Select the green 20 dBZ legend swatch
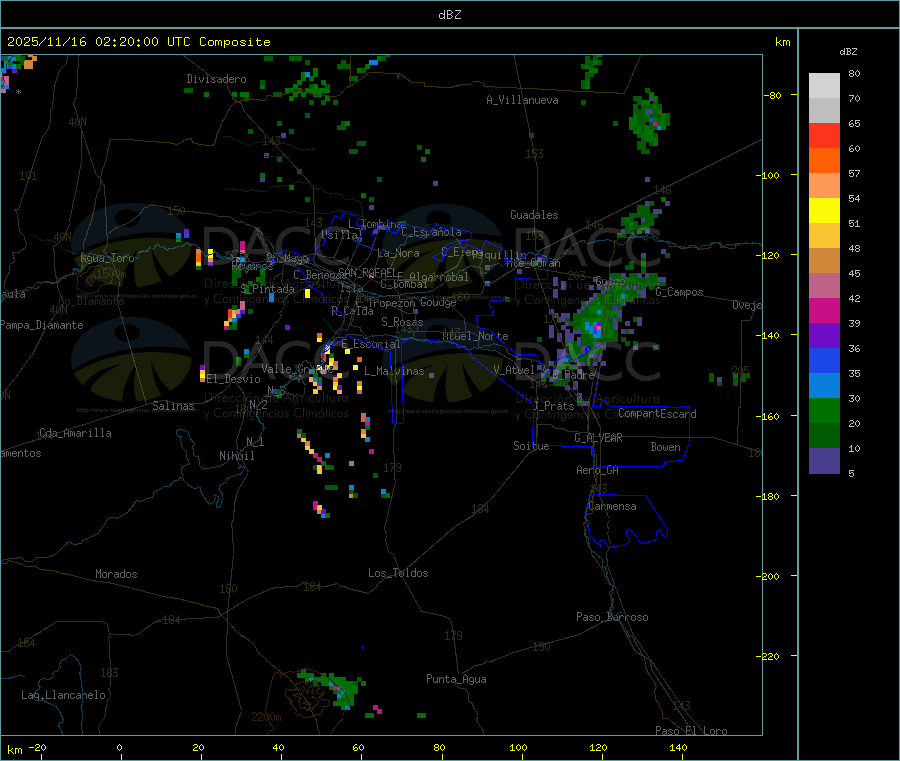Image resolution: width=900 pixels, height=761 pixels. pos(824,410)
